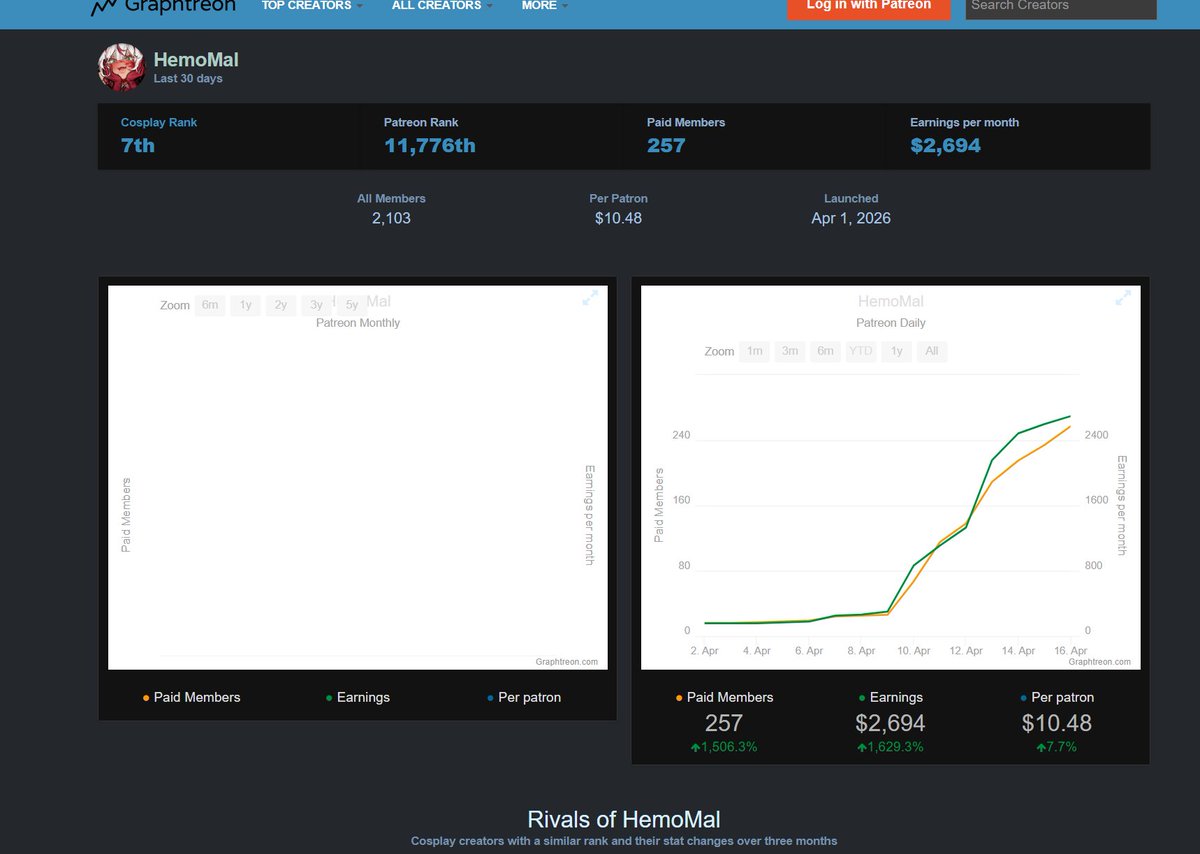1200x854 pixels.
Task: Click Graphtreon.com credit on Monthly chart
Action: tap(566, 661)
